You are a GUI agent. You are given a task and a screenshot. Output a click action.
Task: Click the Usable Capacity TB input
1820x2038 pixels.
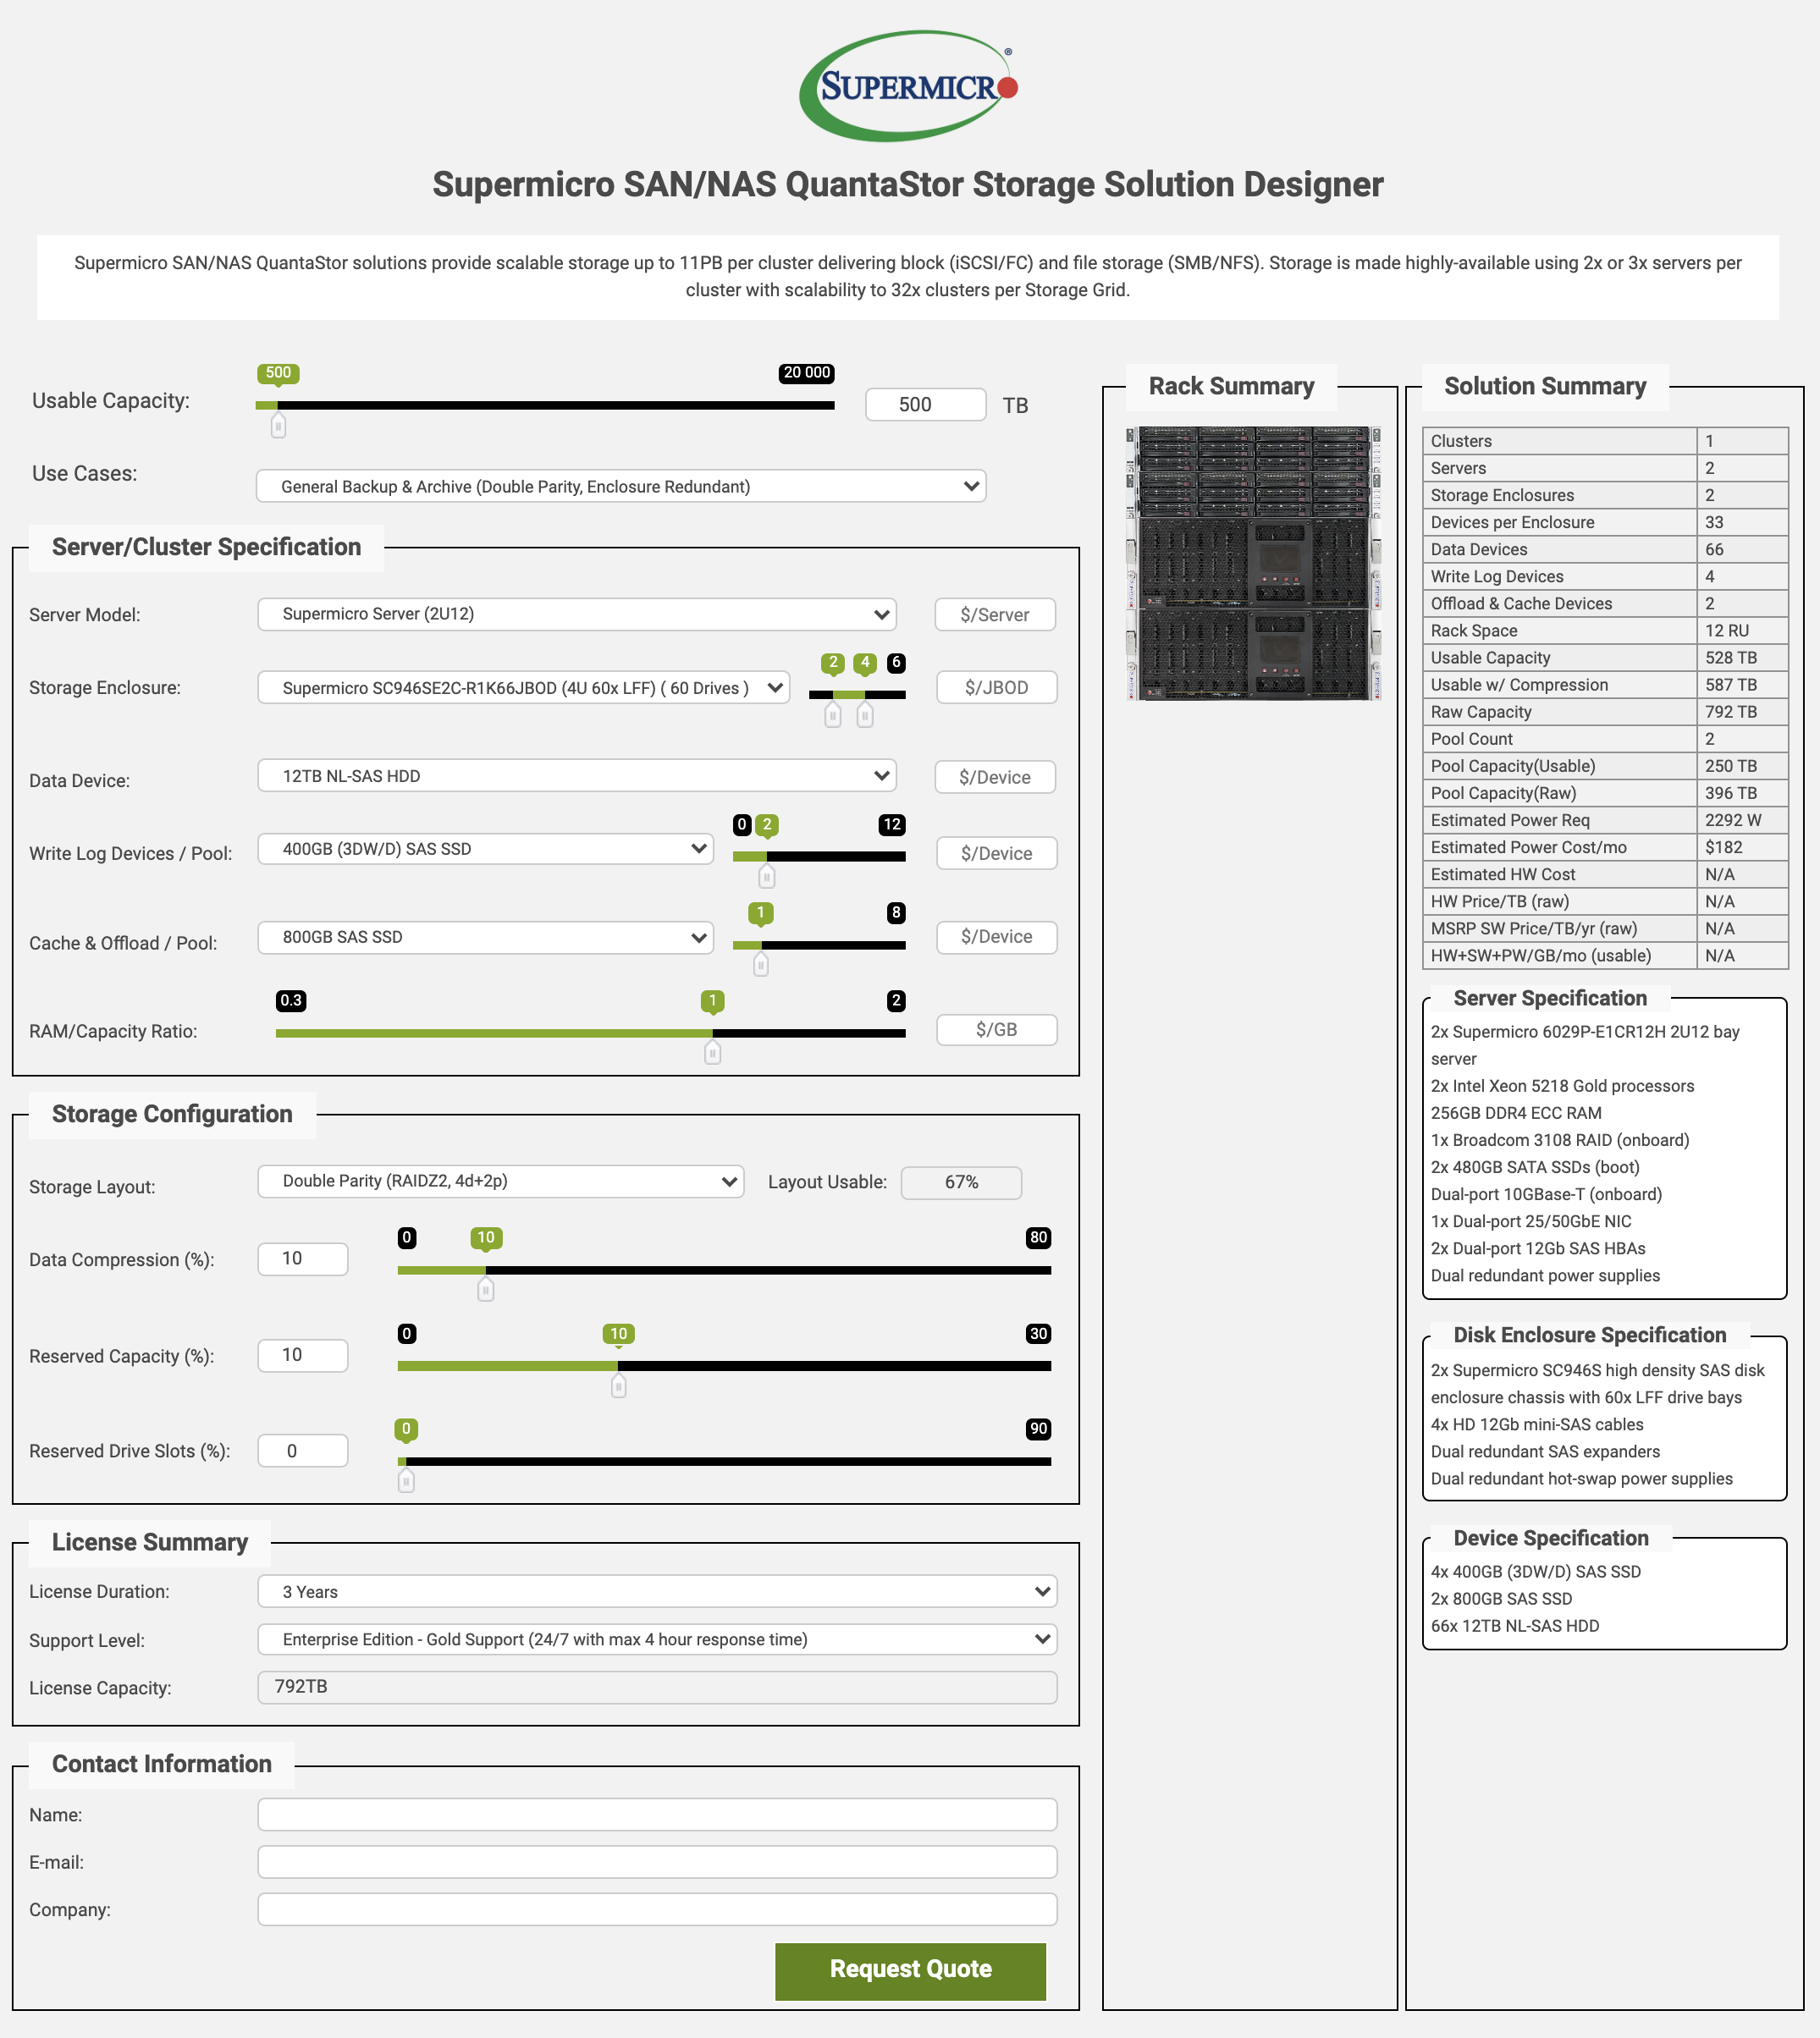(925, 405)
